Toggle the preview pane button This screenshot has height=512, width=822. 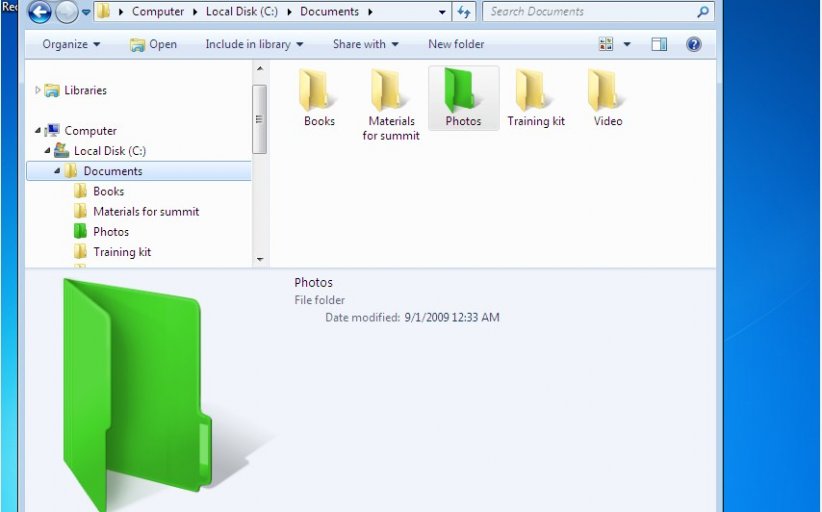tap(659, 44)
